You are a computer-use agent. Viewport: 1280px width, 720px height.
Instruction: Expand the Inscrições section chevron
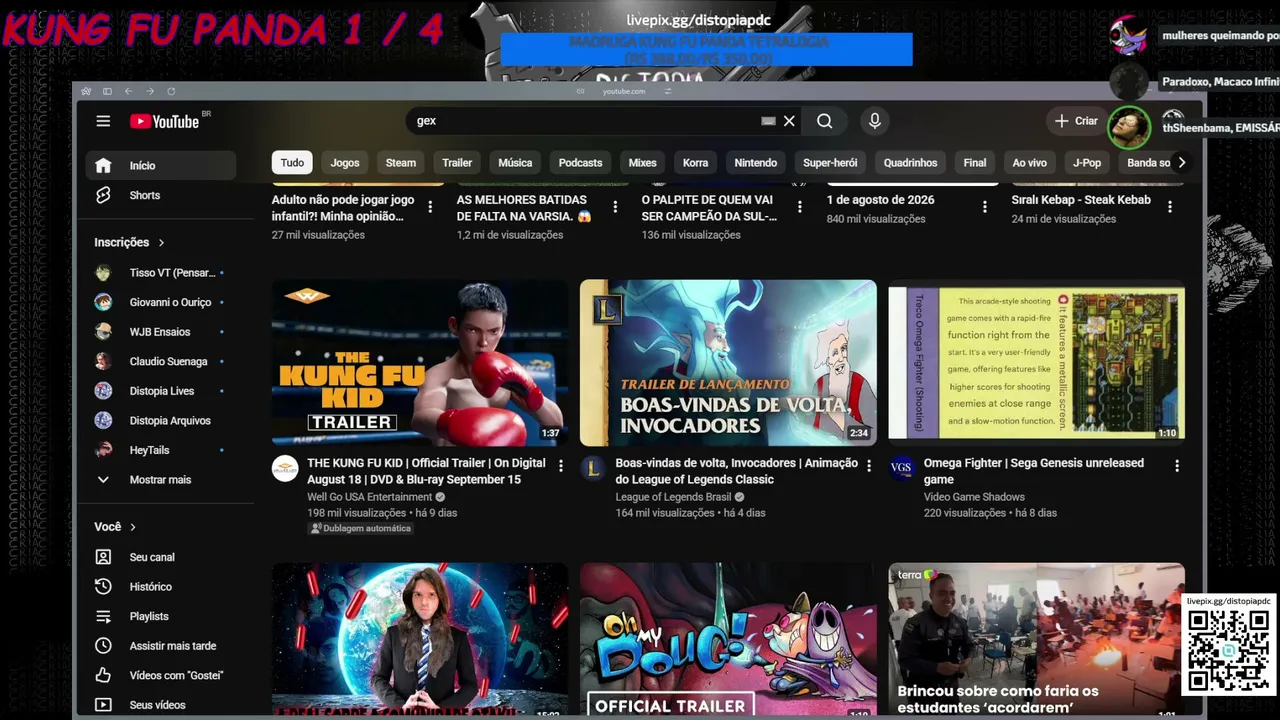pyautogui.click(x=161, y=242)
